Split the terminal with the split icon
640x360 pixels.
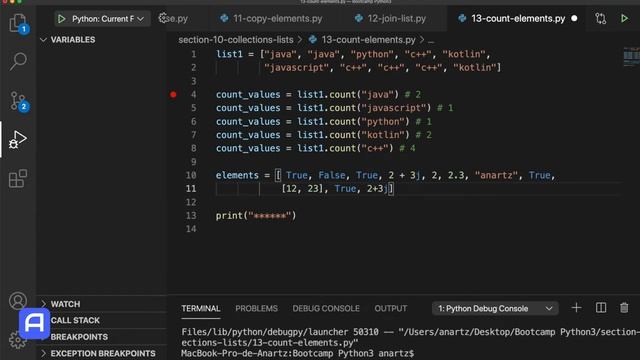point(601,308)
